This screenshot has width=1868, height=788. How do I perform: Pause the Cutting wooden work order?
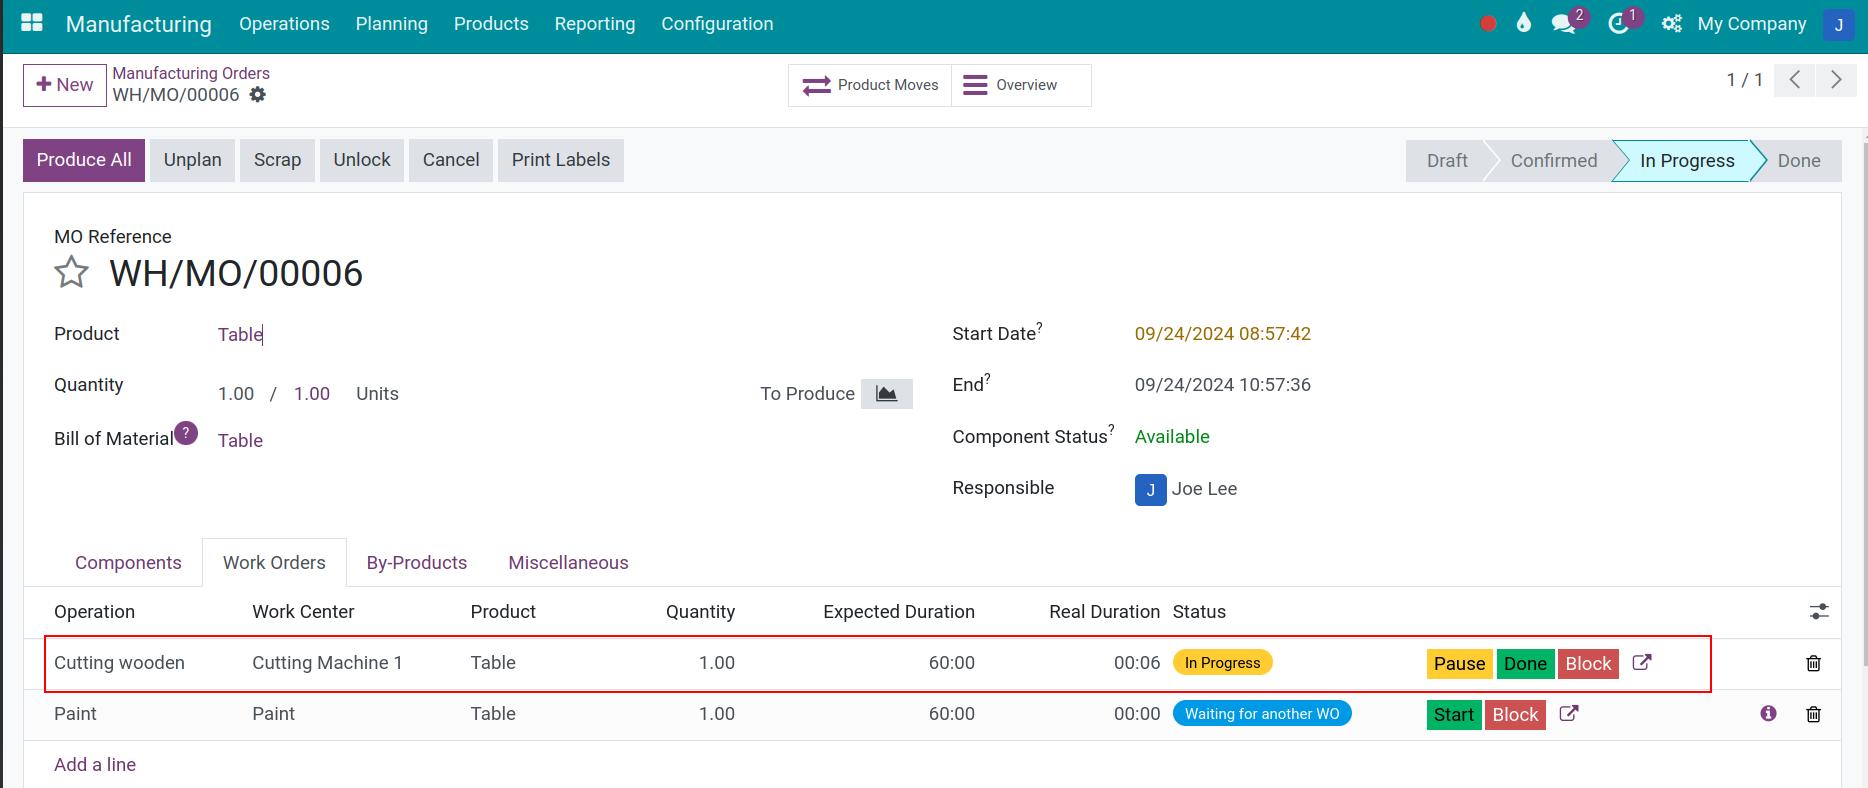pos(1460,663)
